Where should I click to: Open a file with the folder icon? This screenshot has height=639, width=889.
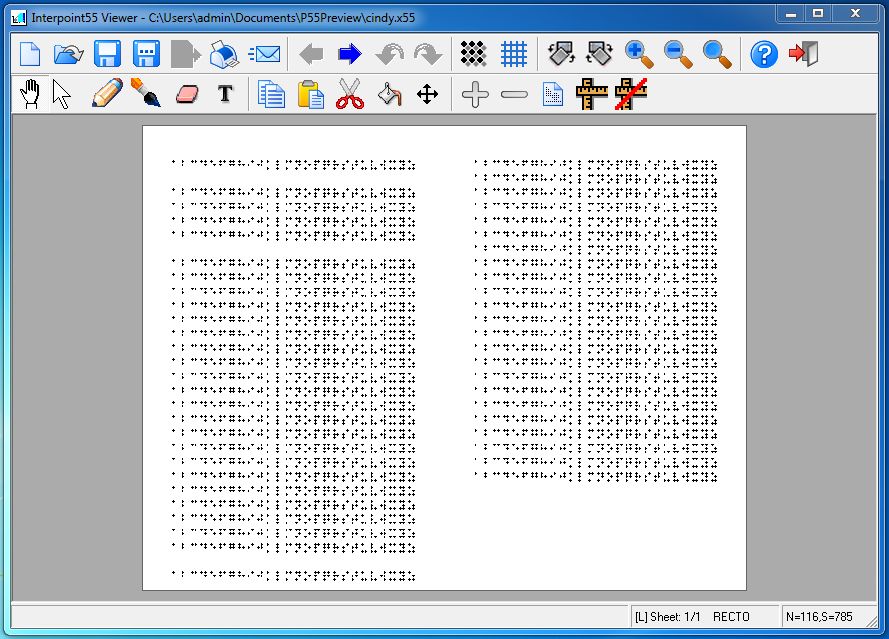pos(68,54)
